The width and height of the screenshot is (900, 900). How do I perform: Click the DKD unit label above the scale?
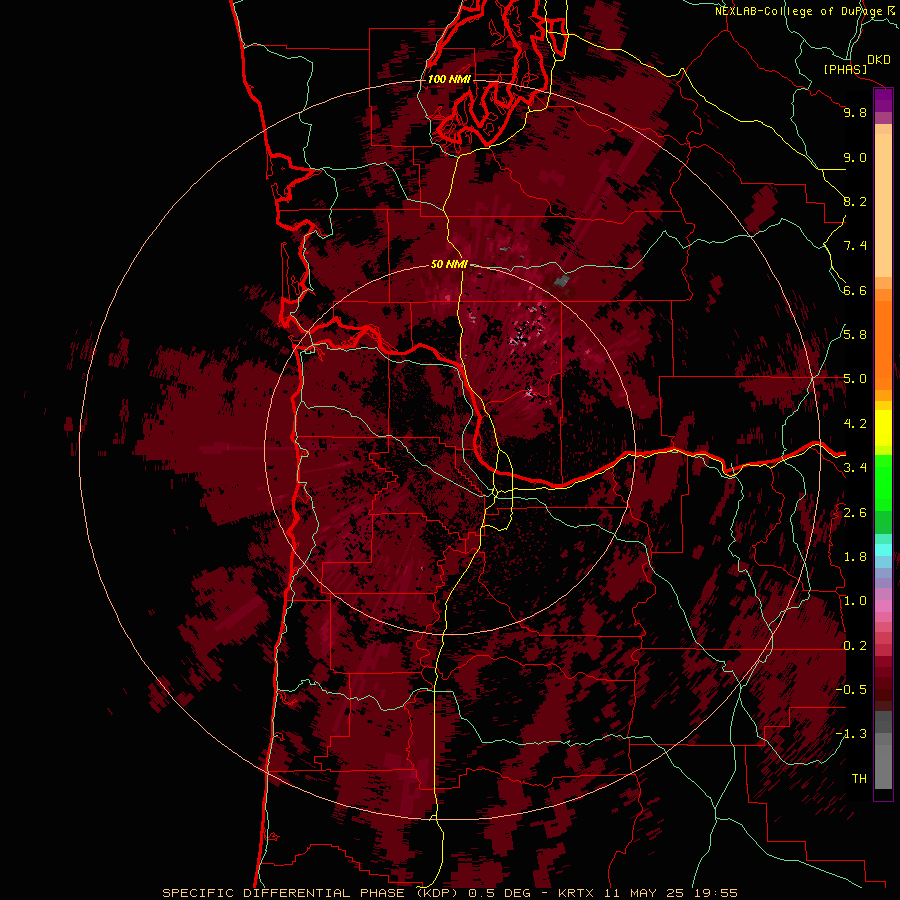(x=879, y=60)
